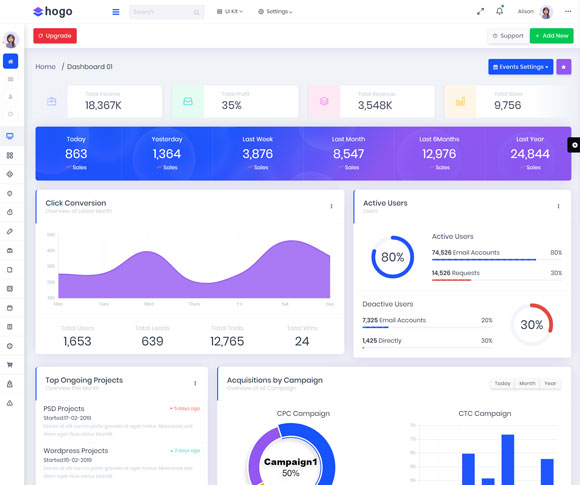Click the Yesterday 1,364 sales stat
The width and height of the screenshot is (580, 485).
tap(167, 154)
